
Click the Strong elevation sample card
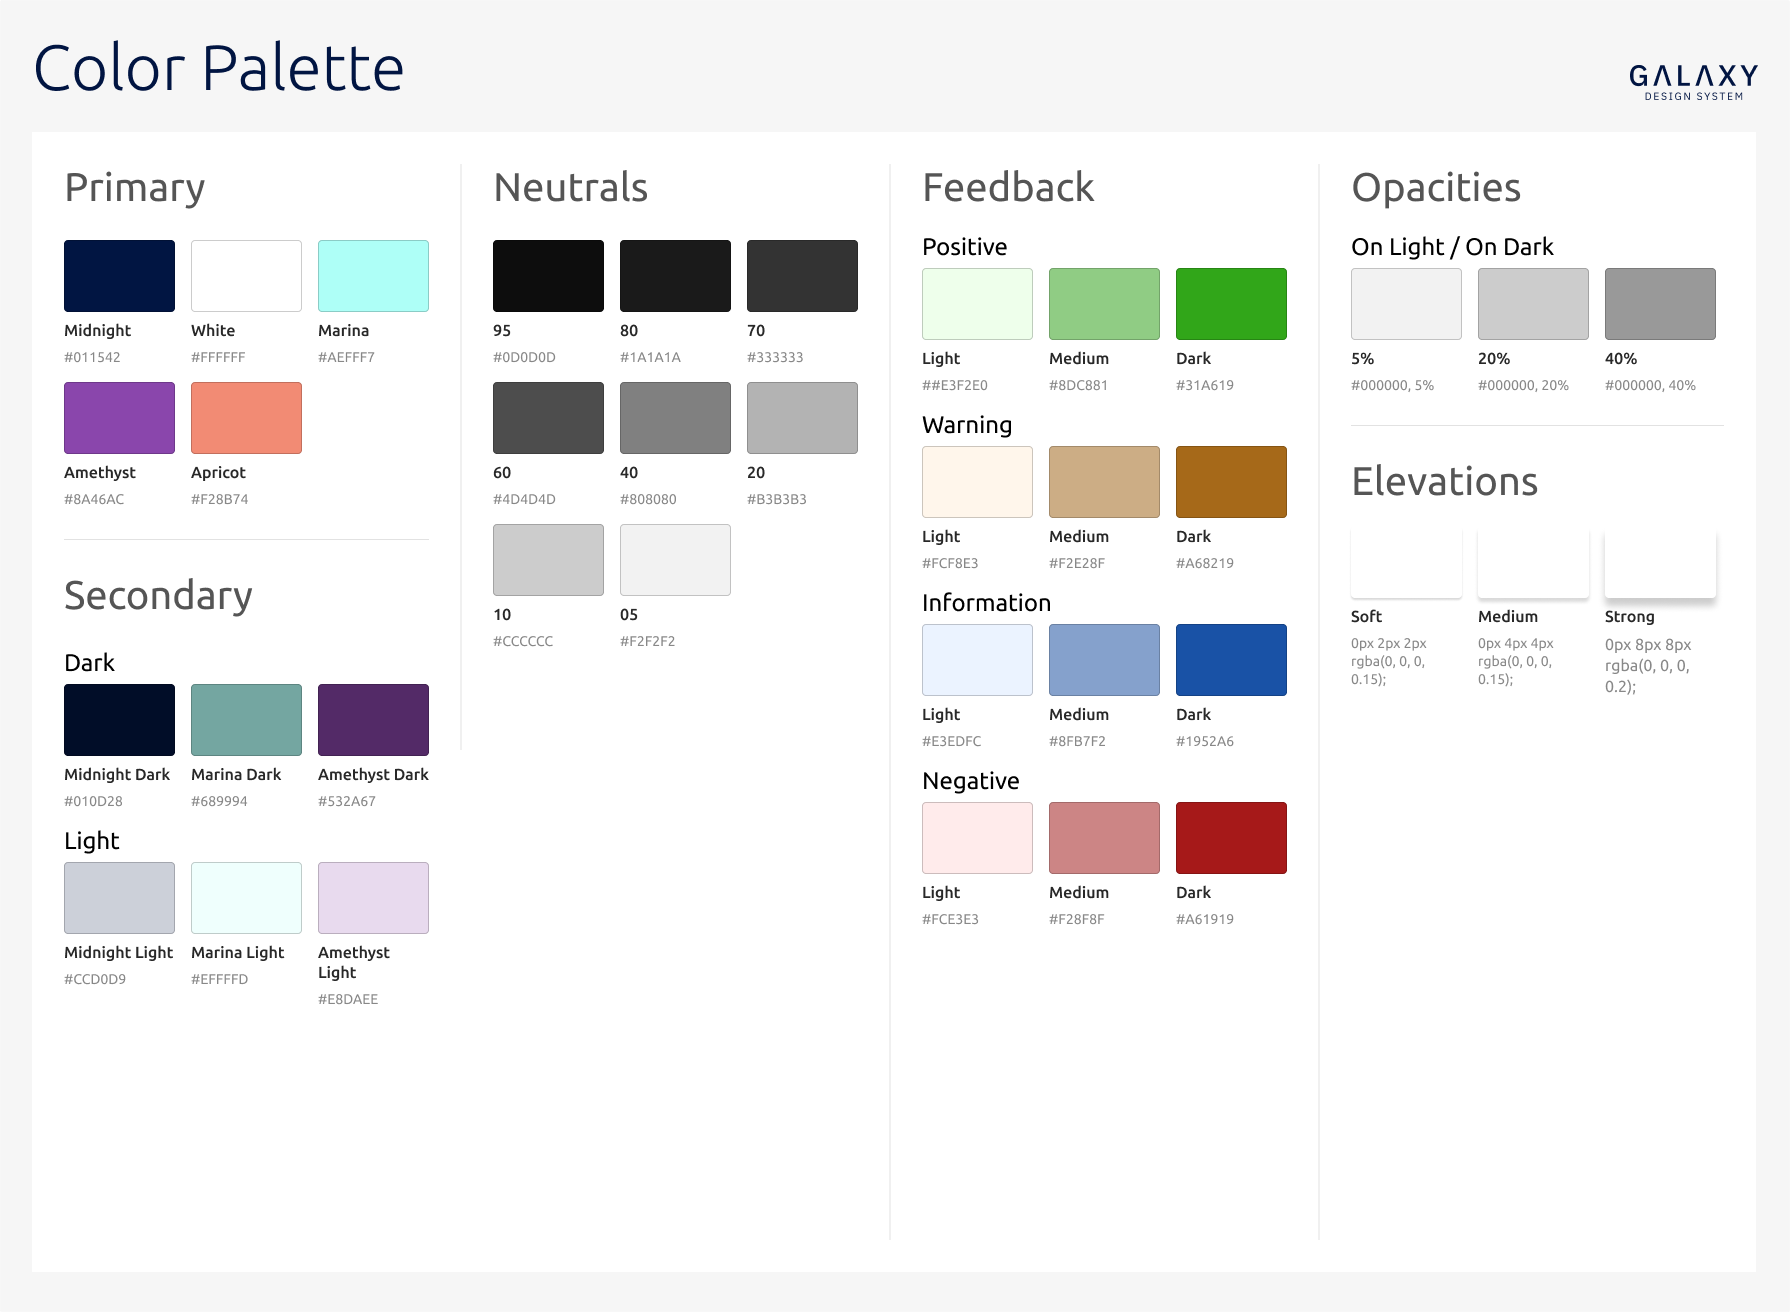[x=1660, y=564]
